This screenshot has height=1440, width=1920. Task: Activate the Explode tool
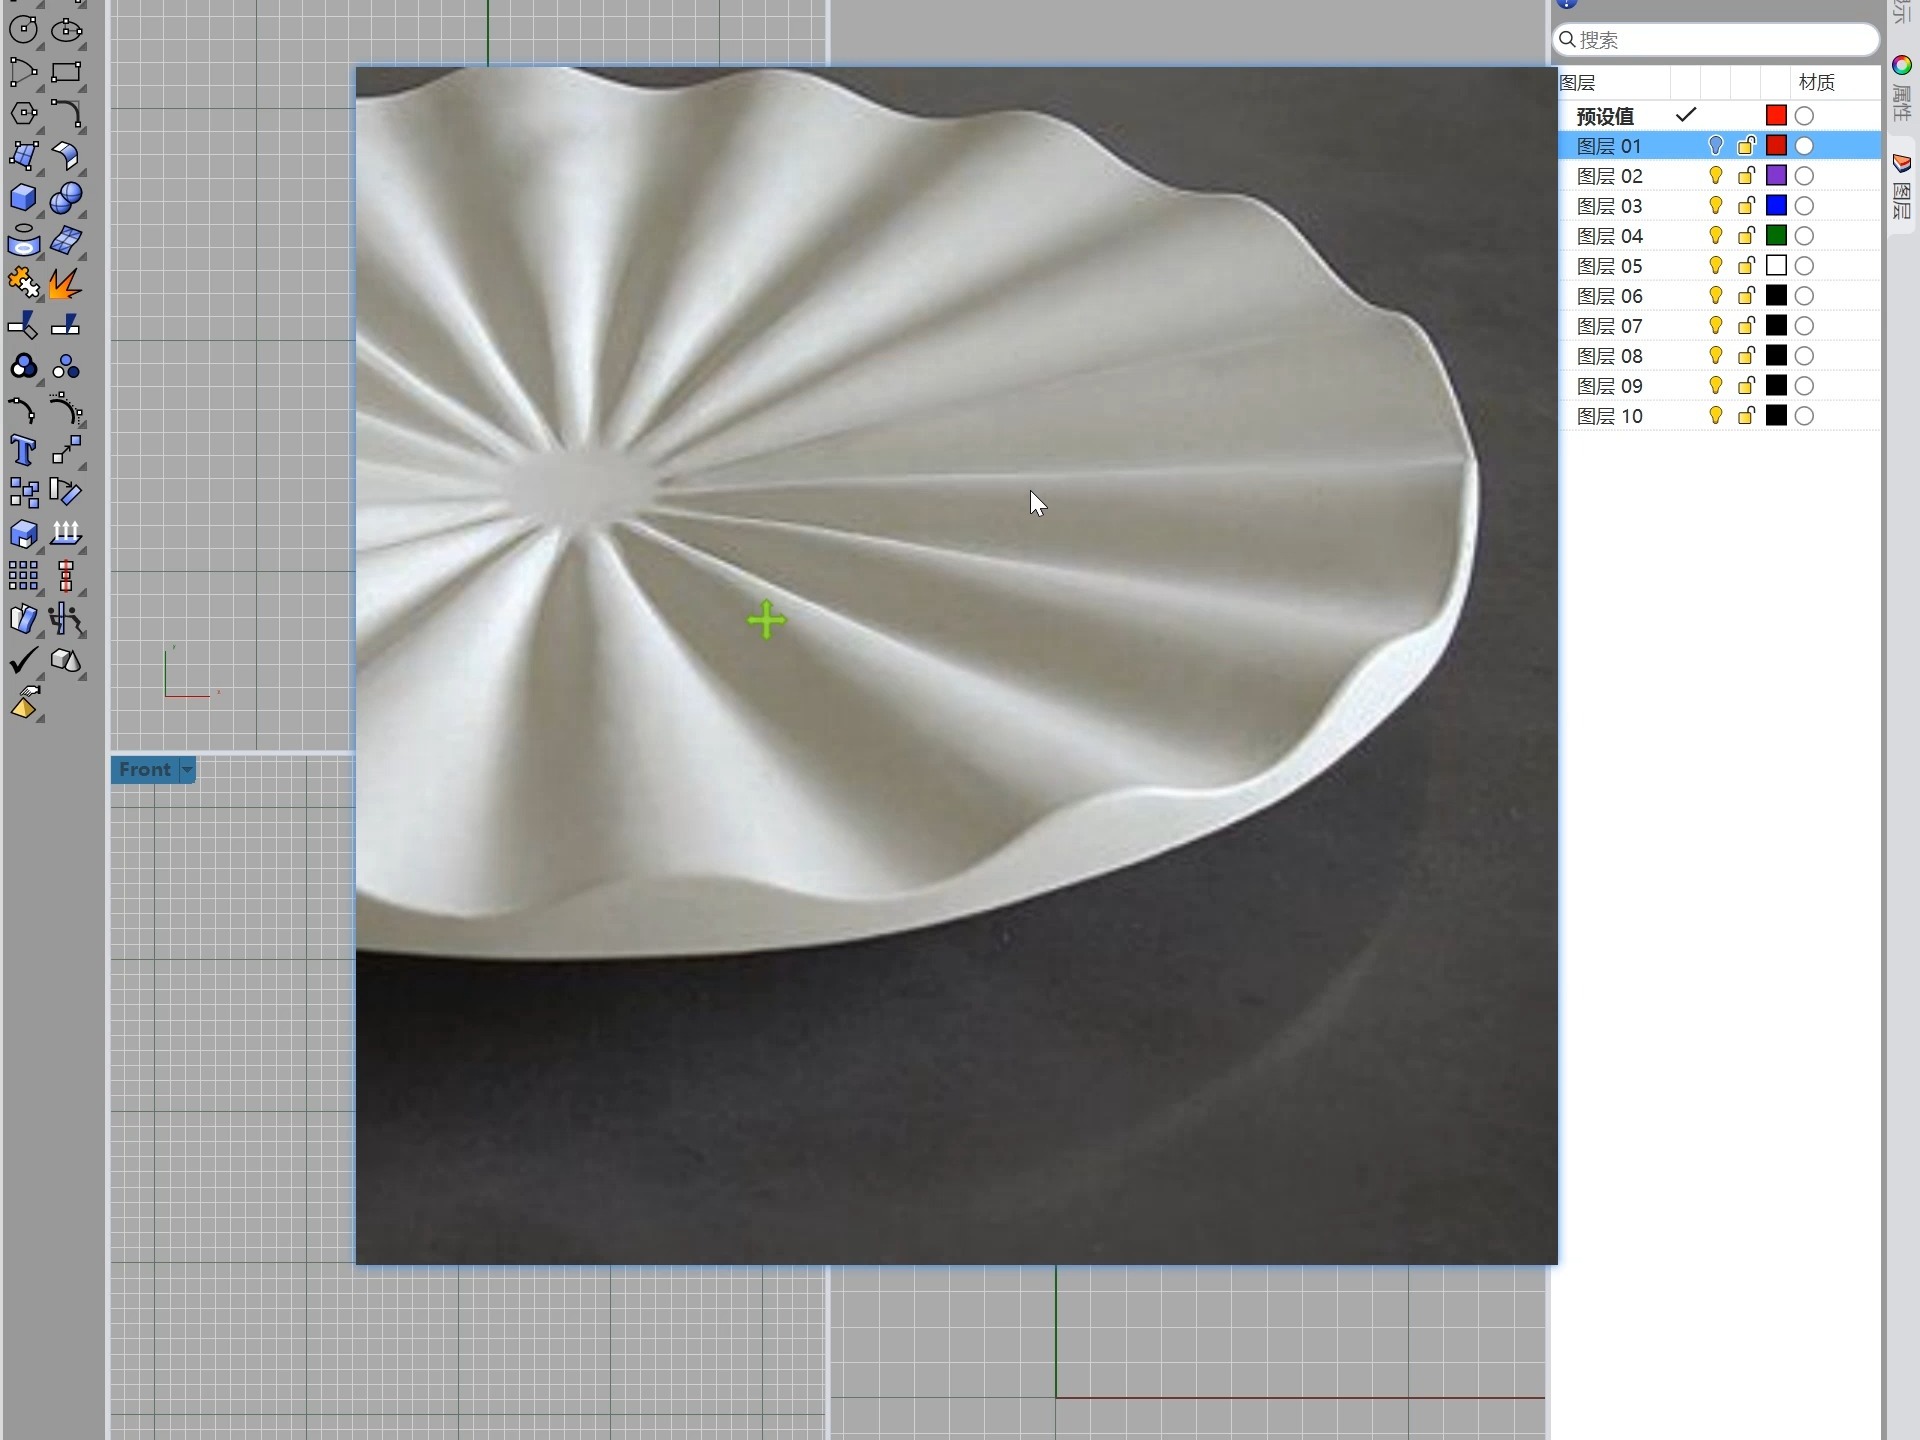65,284
